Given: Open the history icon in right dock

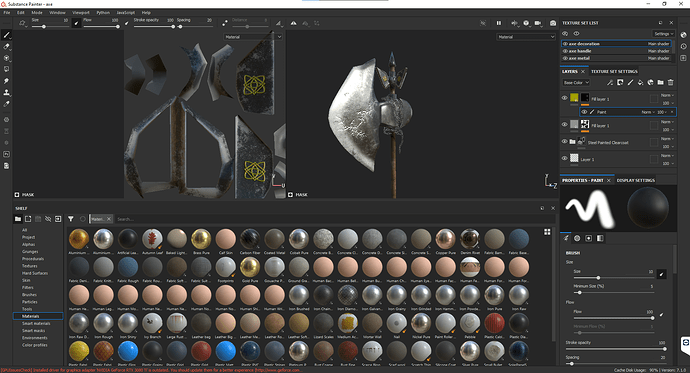Looking at the screenshot, I should 683,46.
